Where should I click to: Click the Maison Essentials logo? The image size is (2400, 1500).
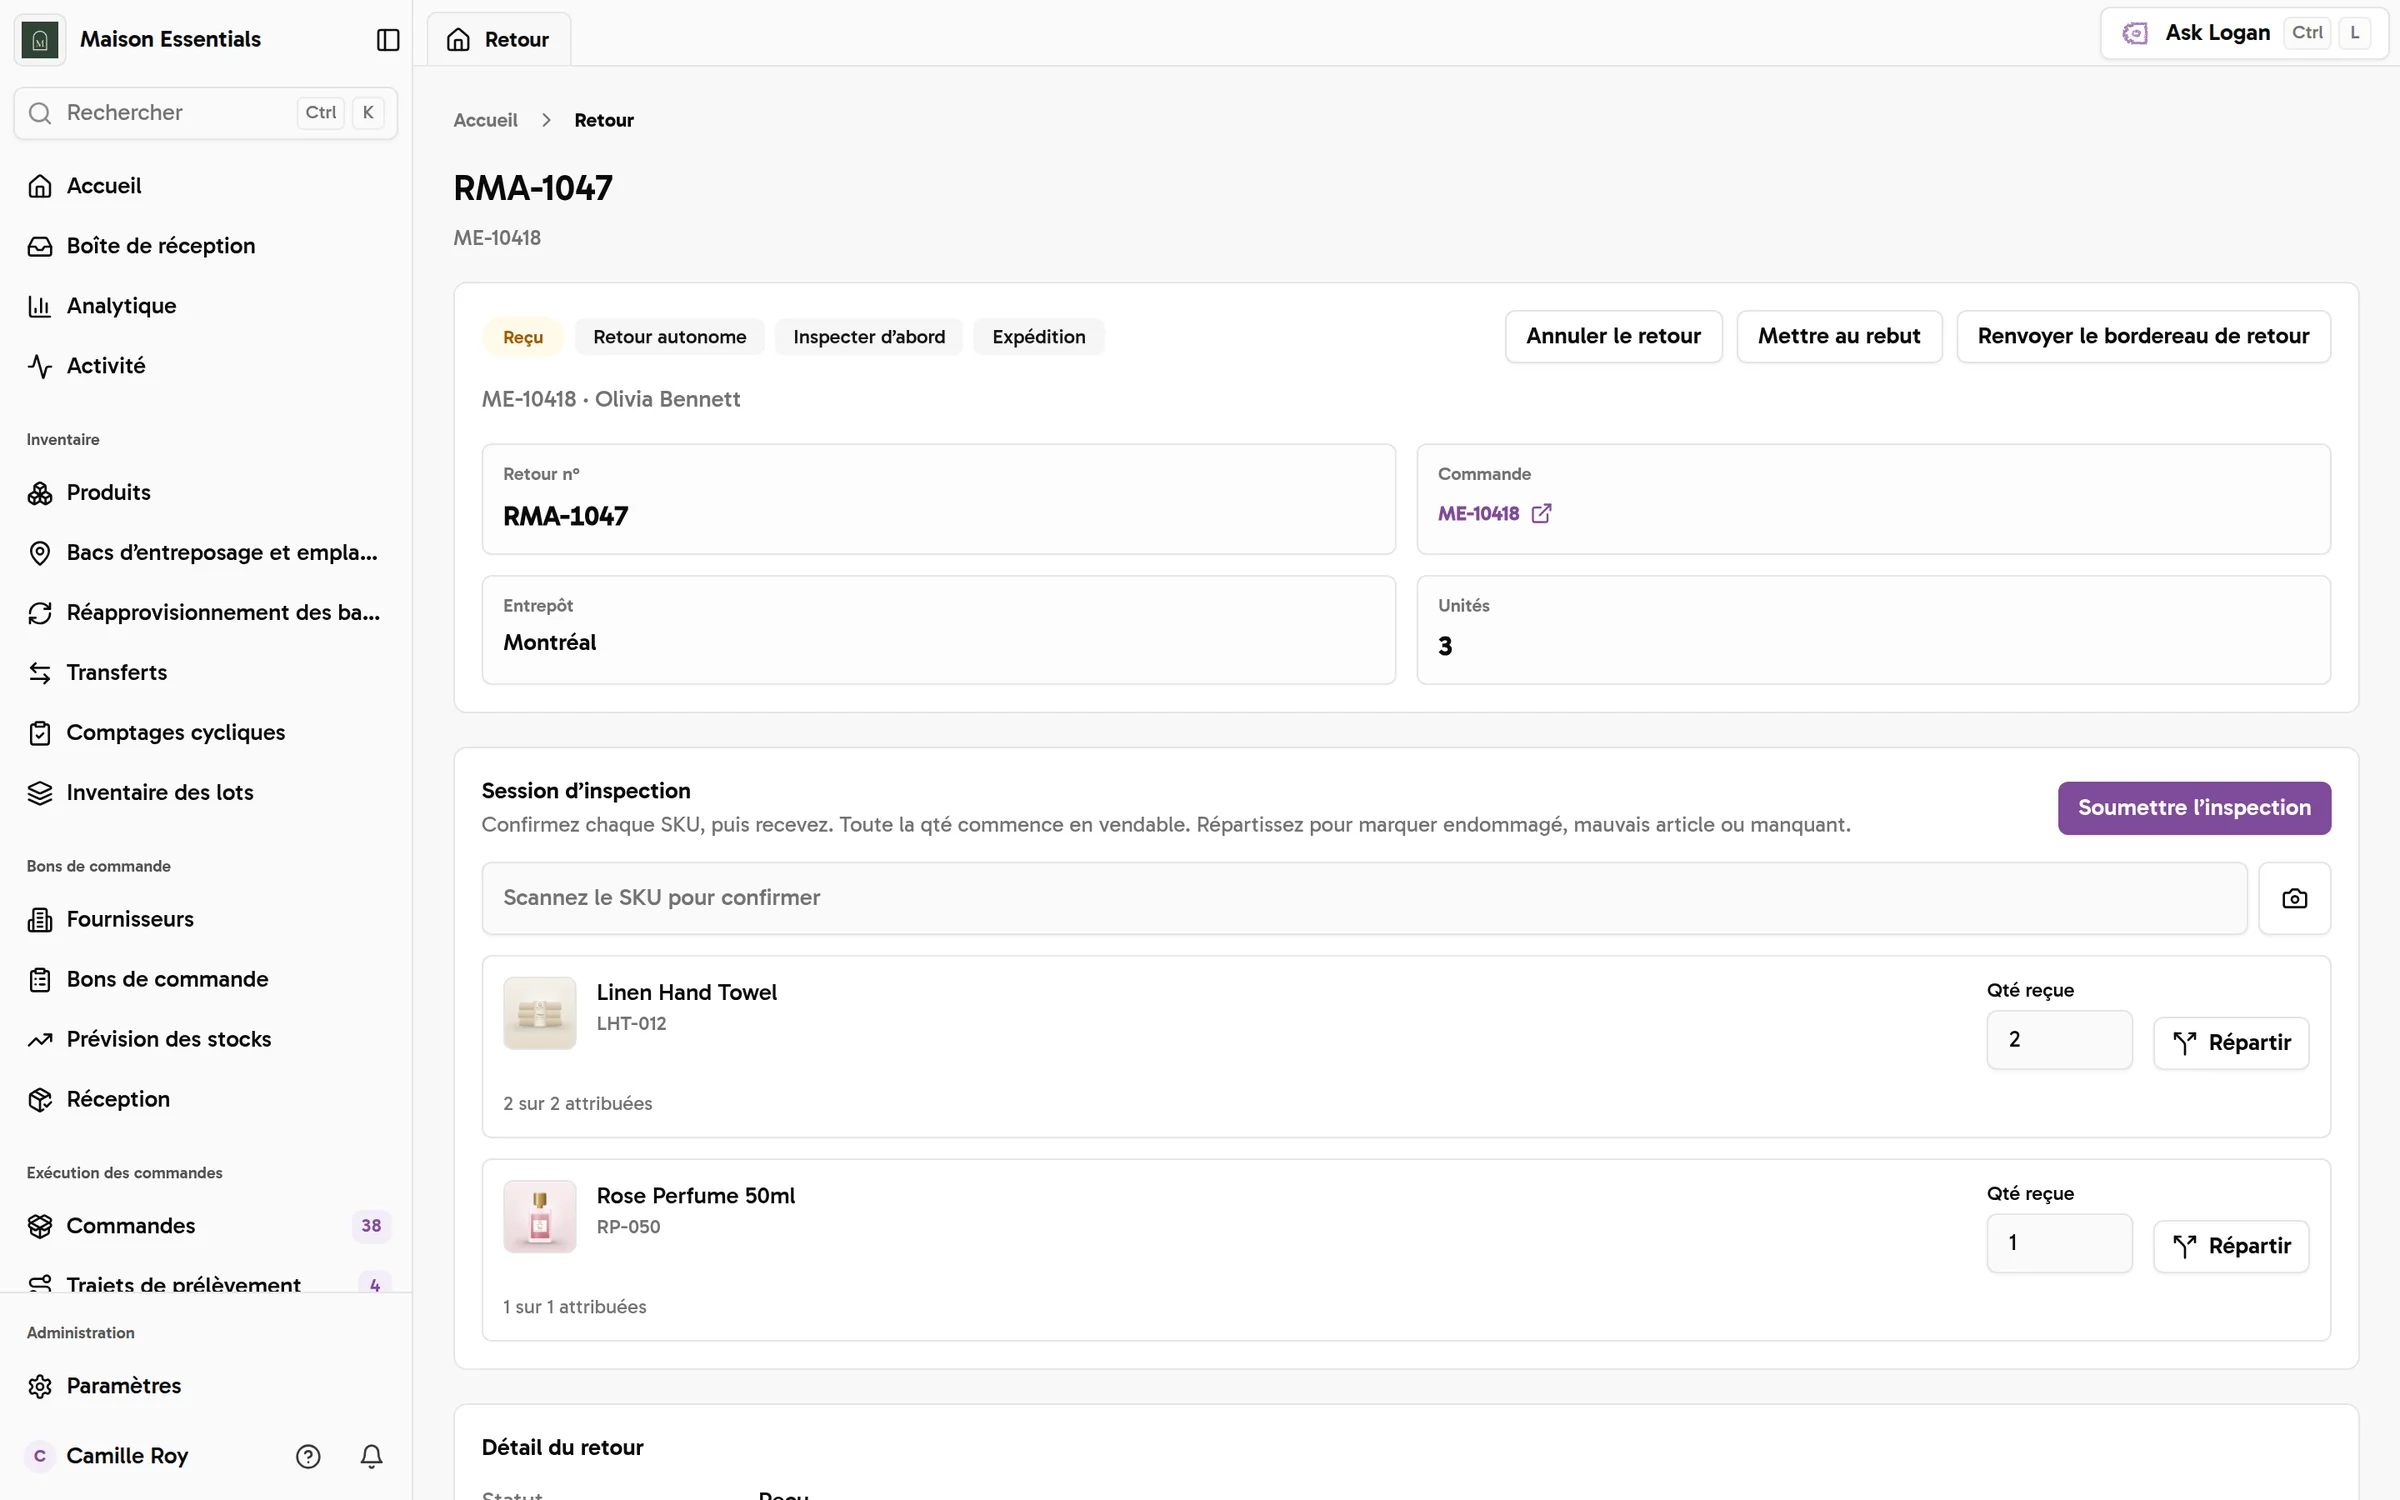click(x=40, y=39)
